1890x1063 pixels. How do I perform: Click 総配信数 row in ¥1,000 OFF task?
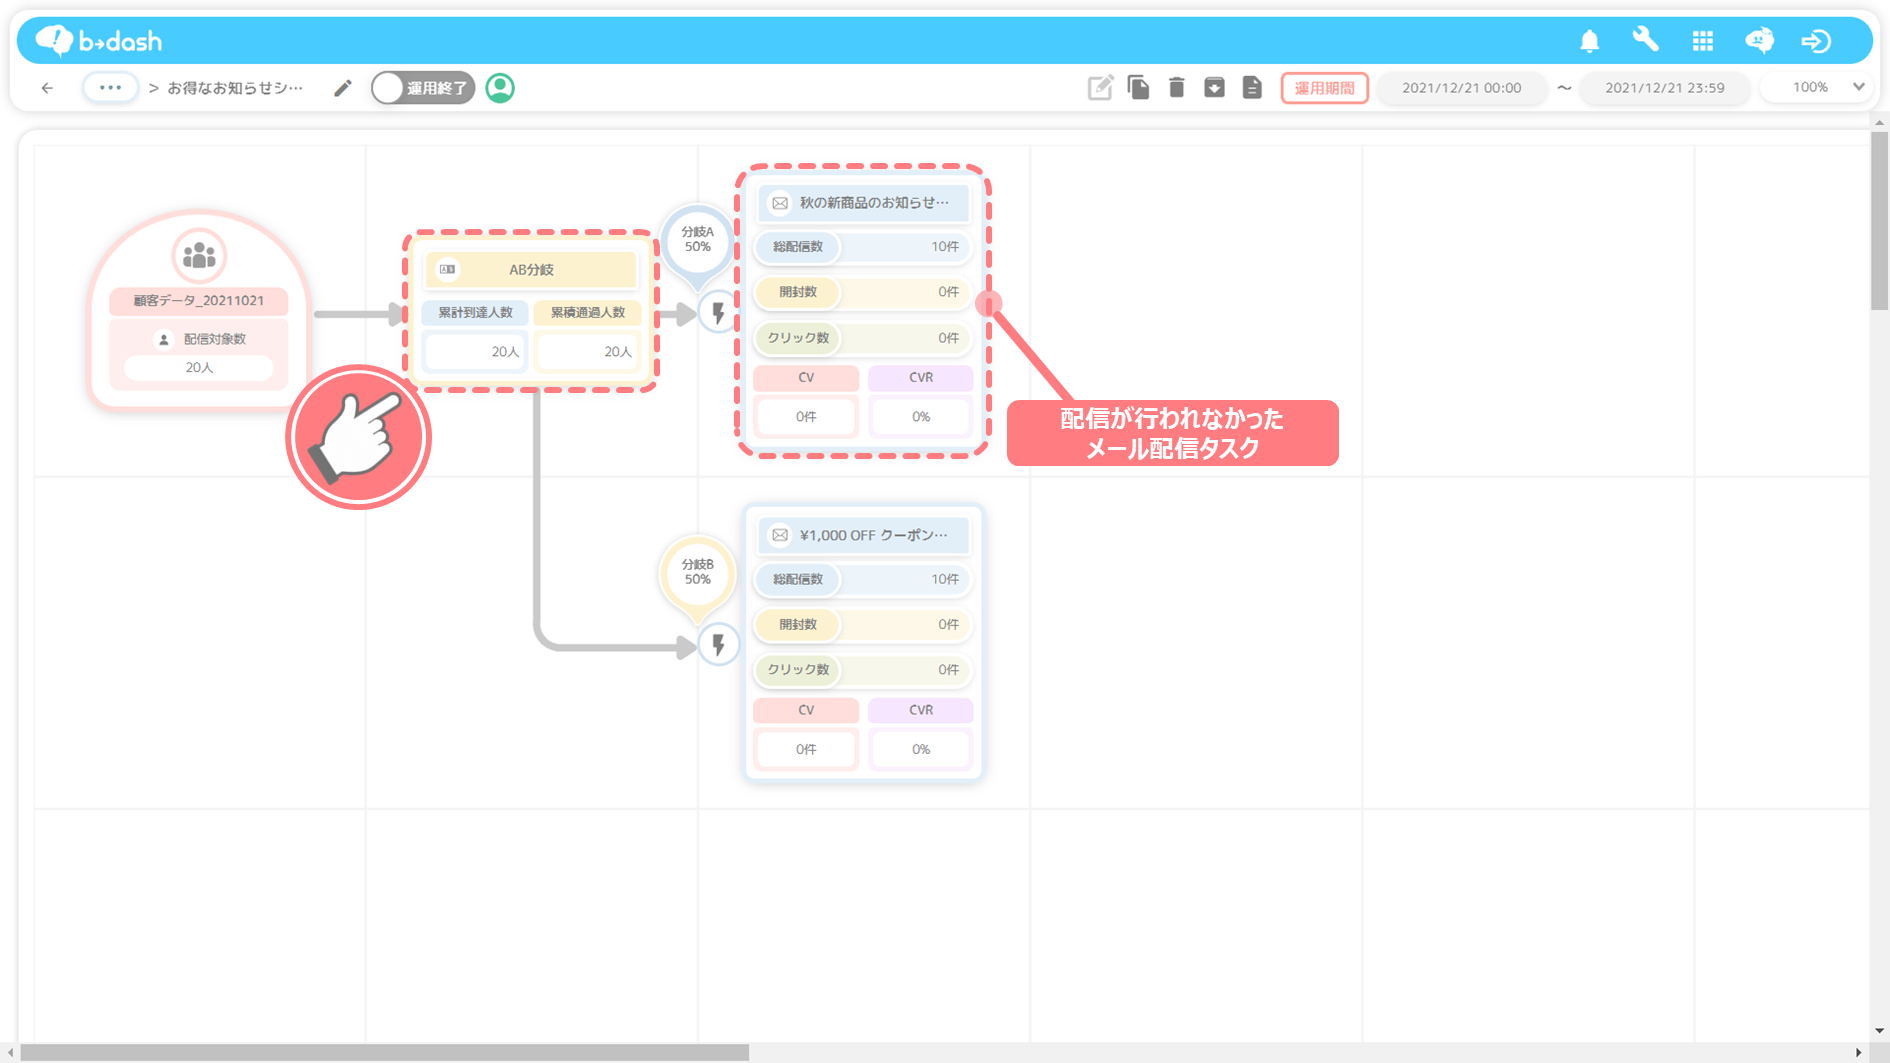coord(864,579)
